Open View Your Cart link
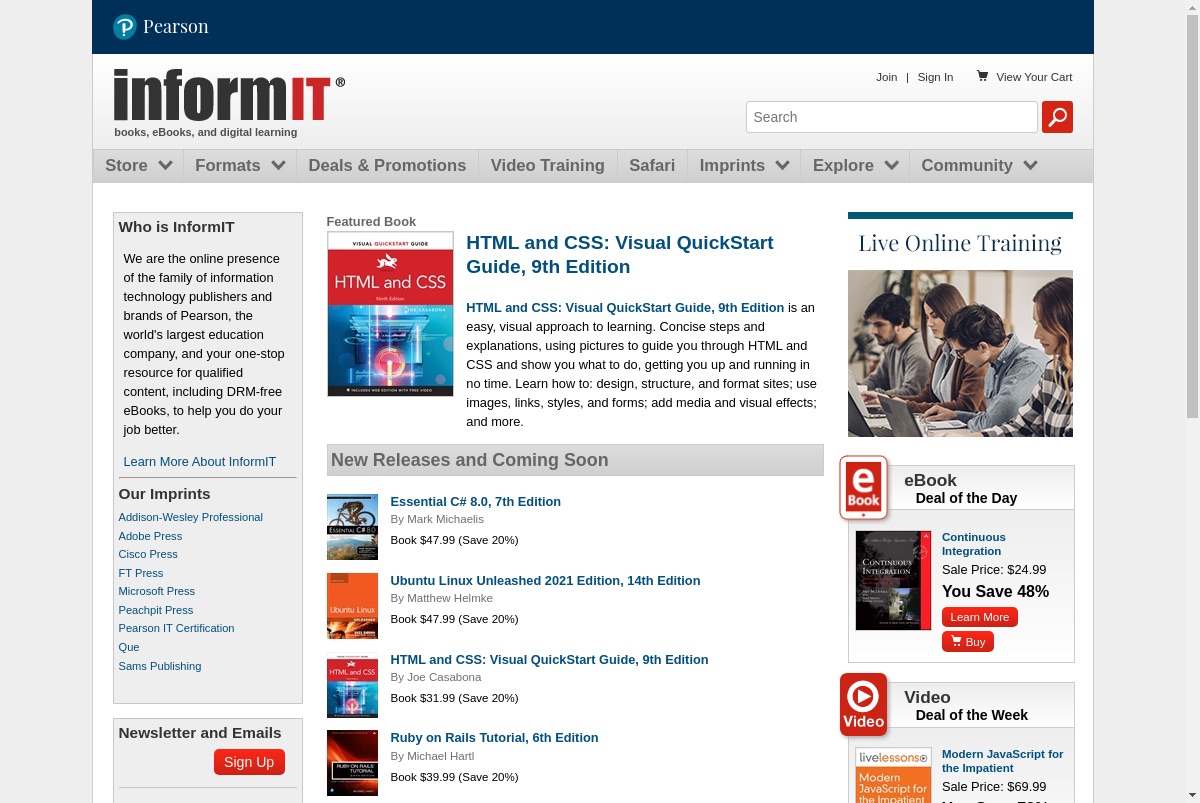 click(1034, 77)
